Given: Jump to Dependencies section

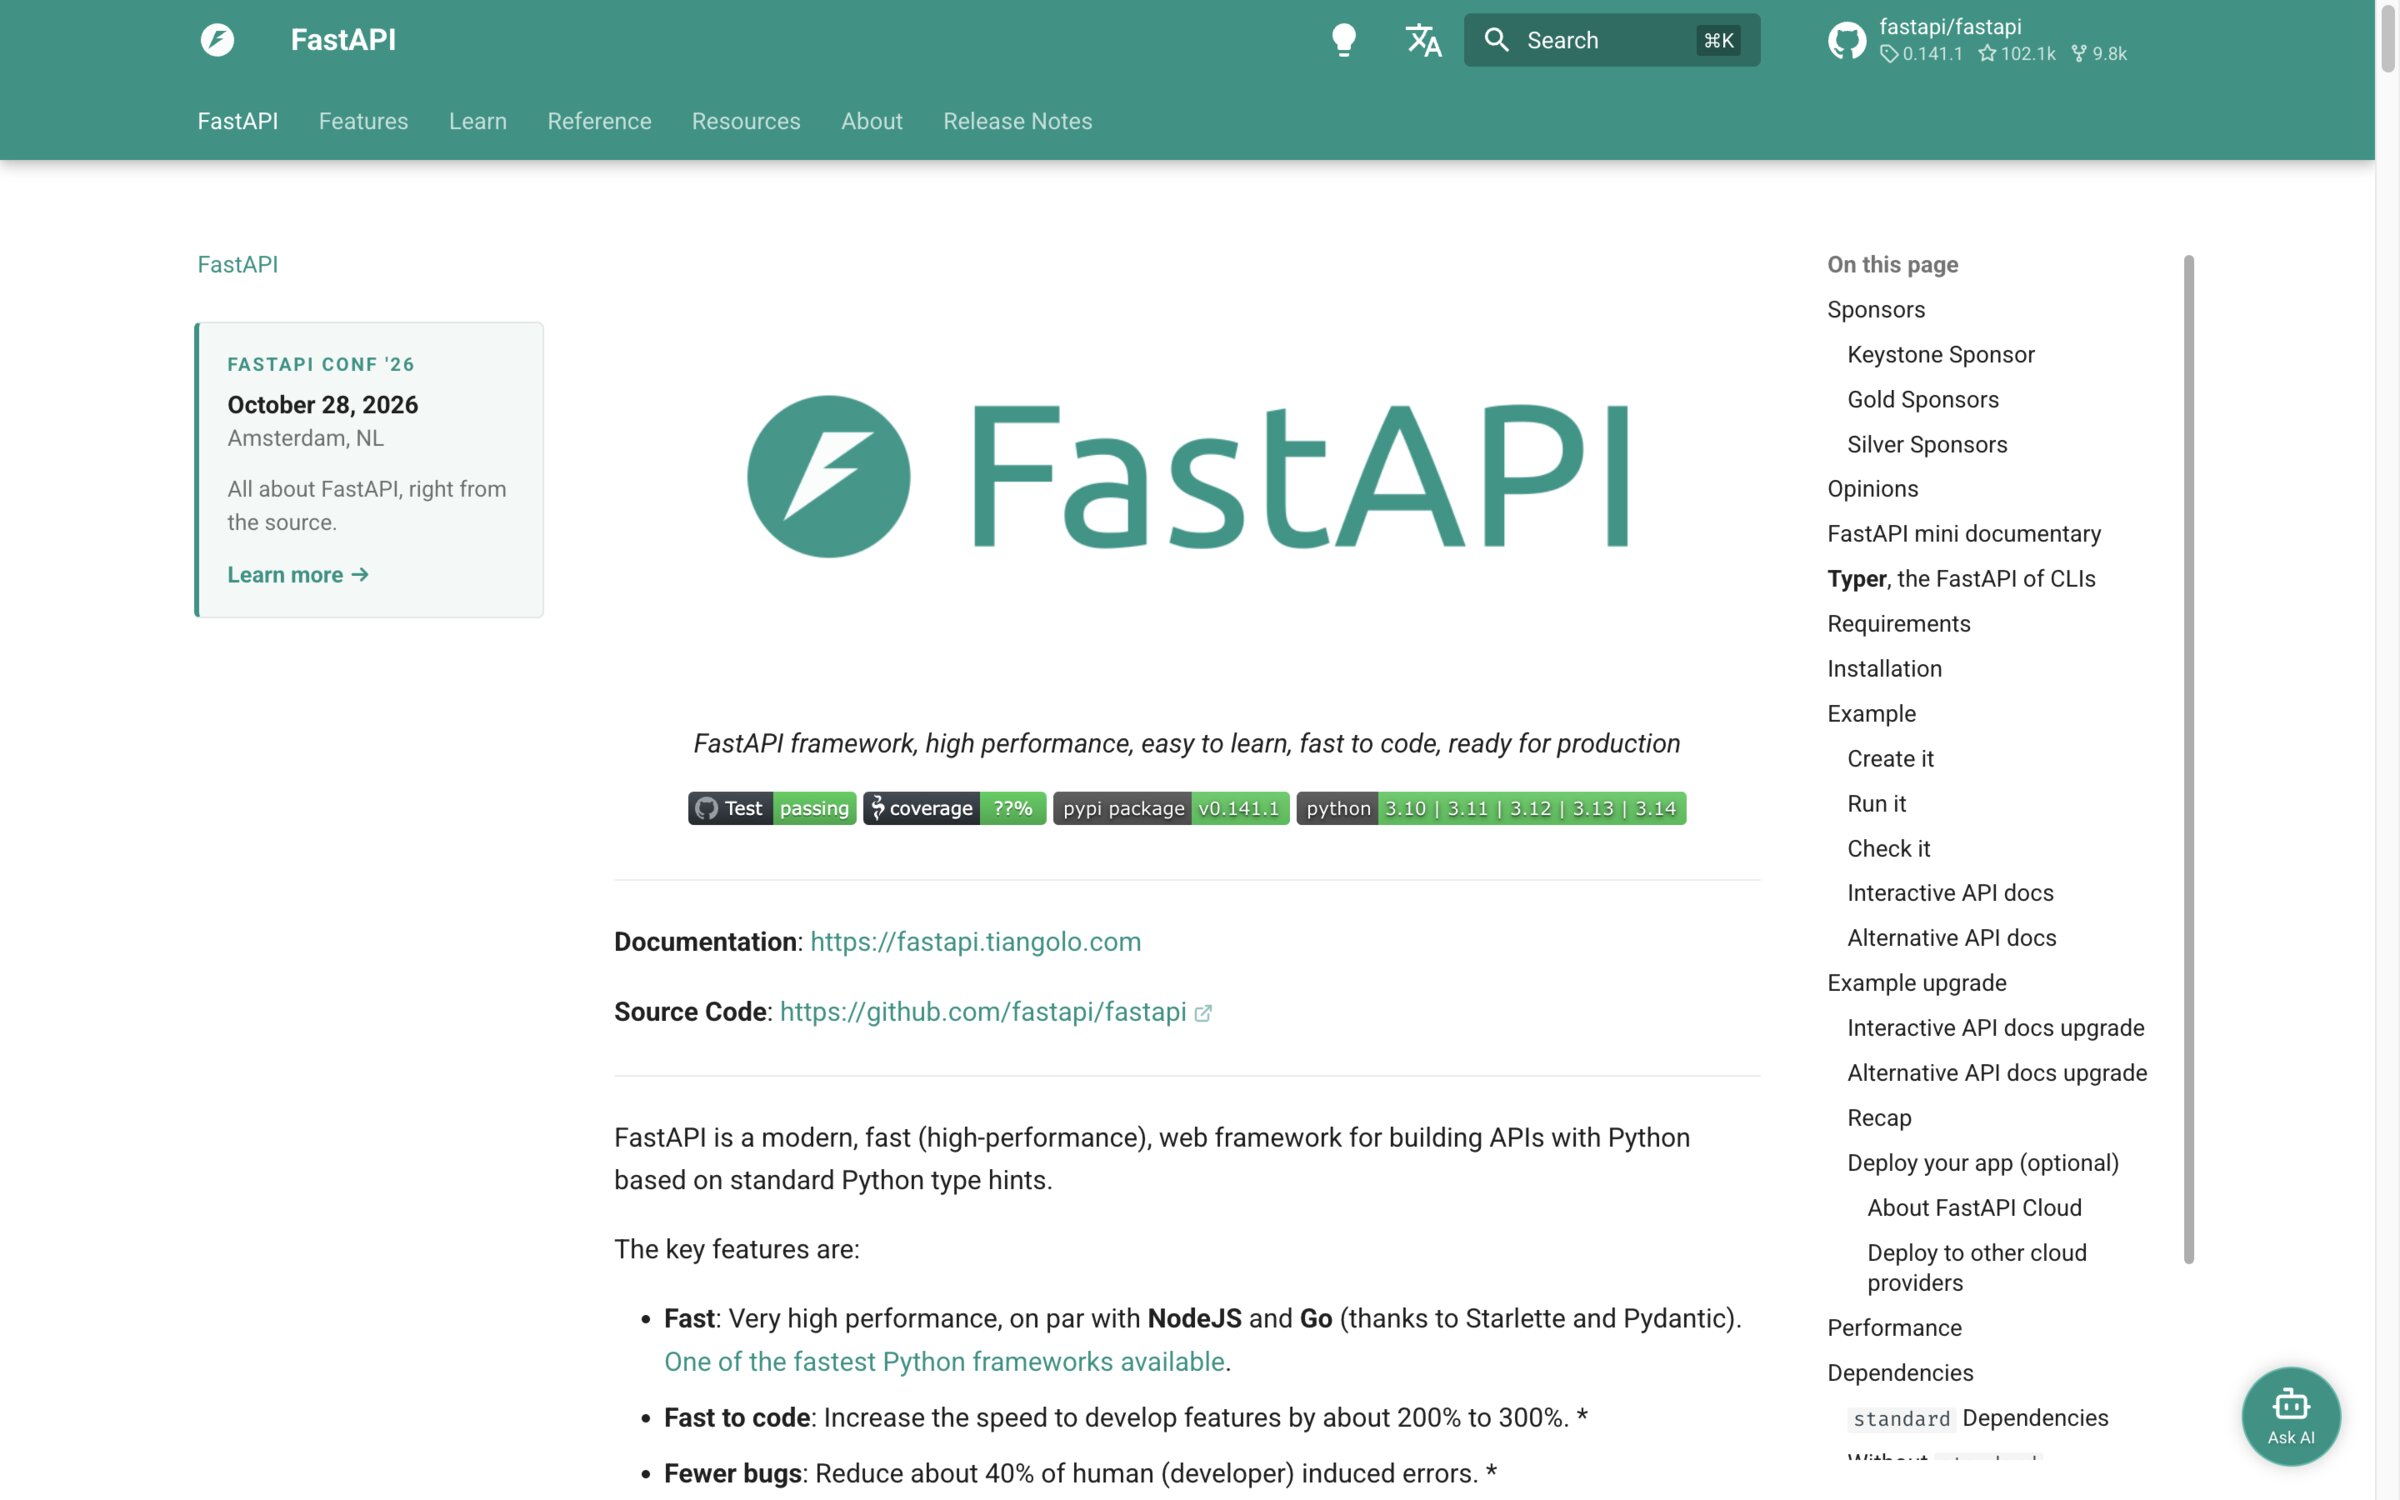Looking at the screenshot, I should pos(1900,1373).
